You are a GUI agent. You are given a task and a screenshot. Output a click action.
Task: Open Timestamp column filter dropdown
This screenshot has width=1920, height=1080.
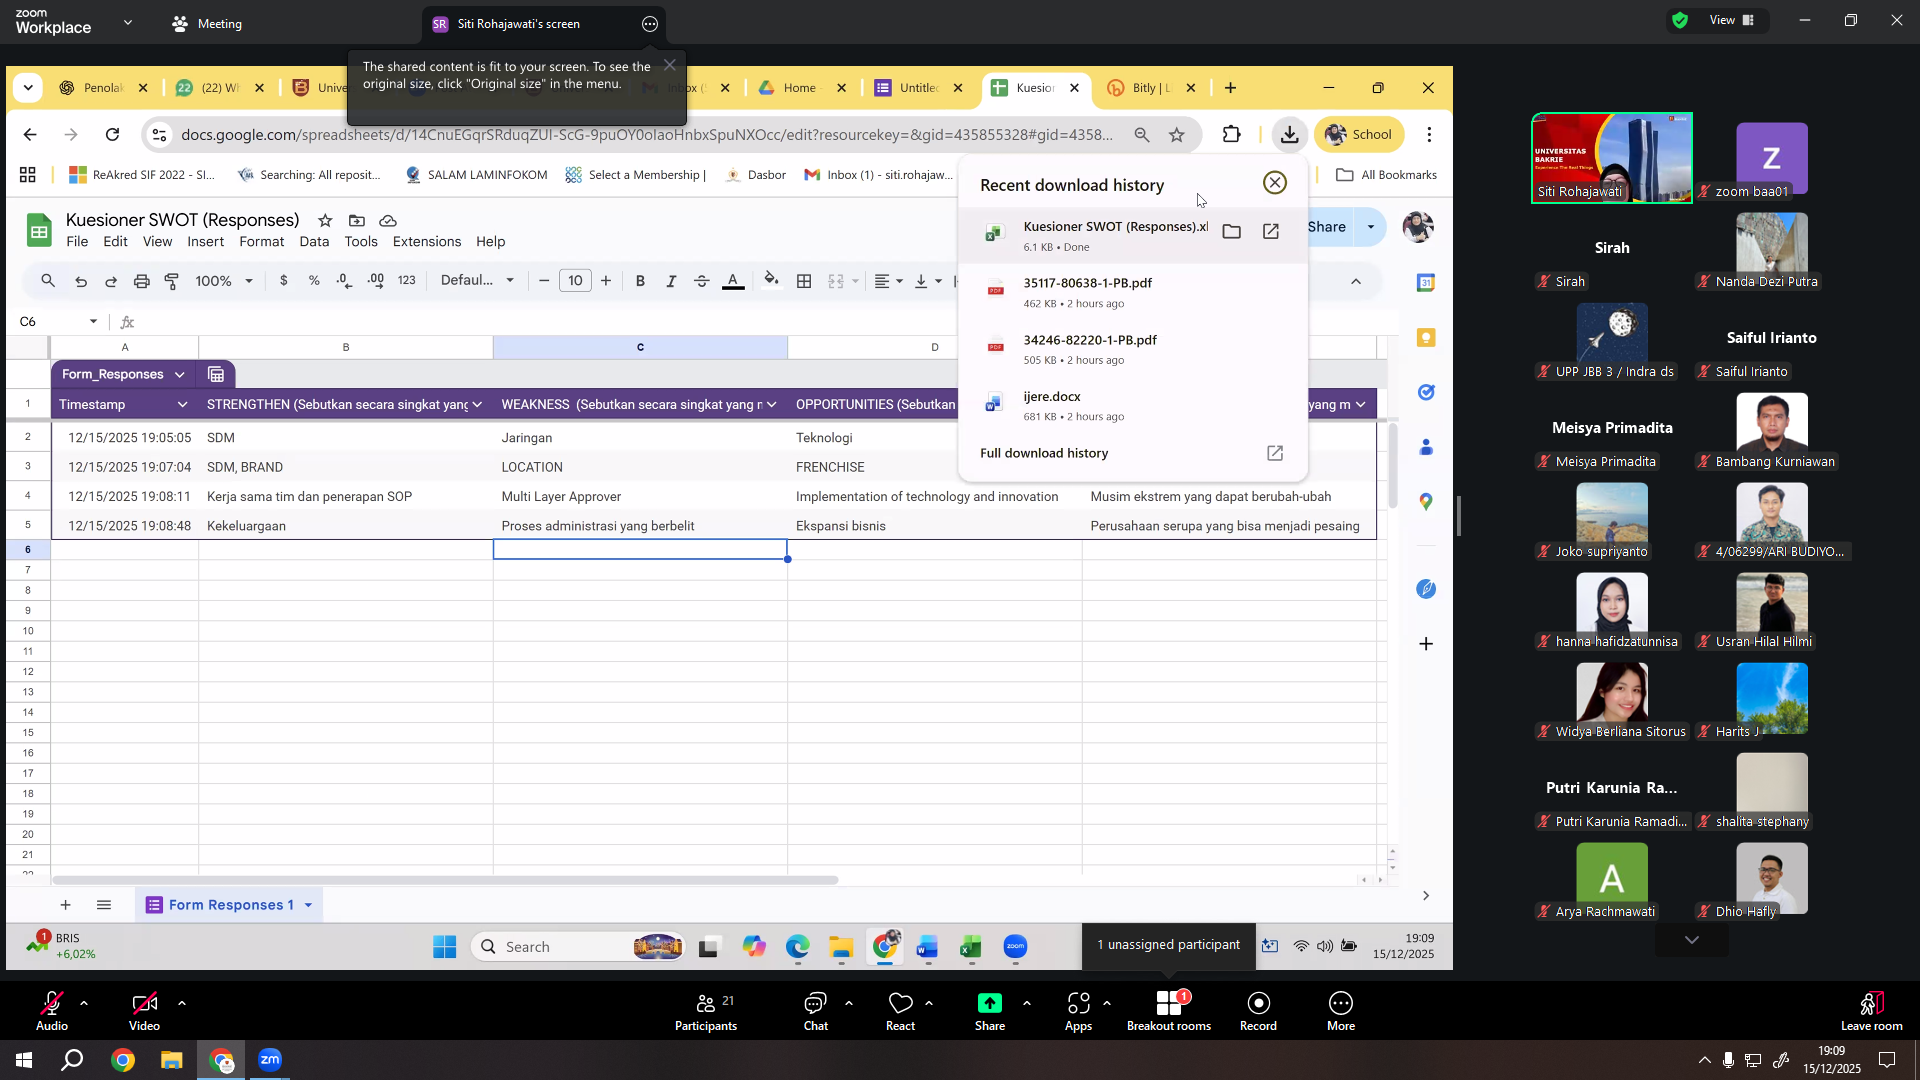[x=182, y=404]
